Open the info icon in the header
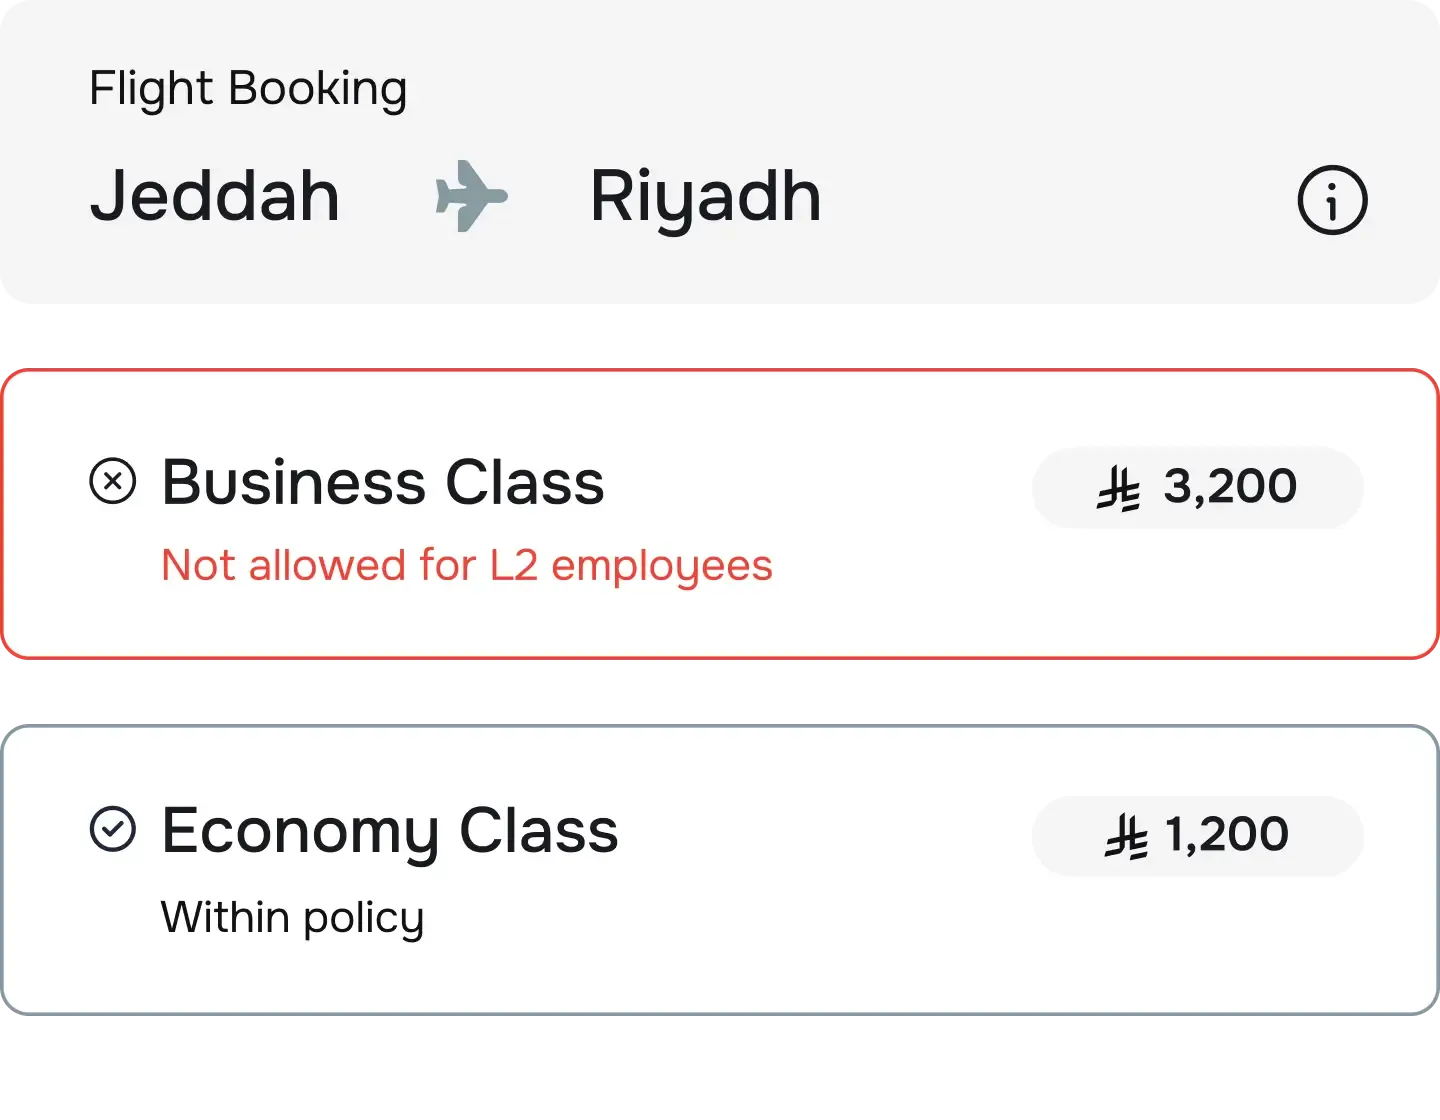The image size is (1440, 1120). 1332,200
